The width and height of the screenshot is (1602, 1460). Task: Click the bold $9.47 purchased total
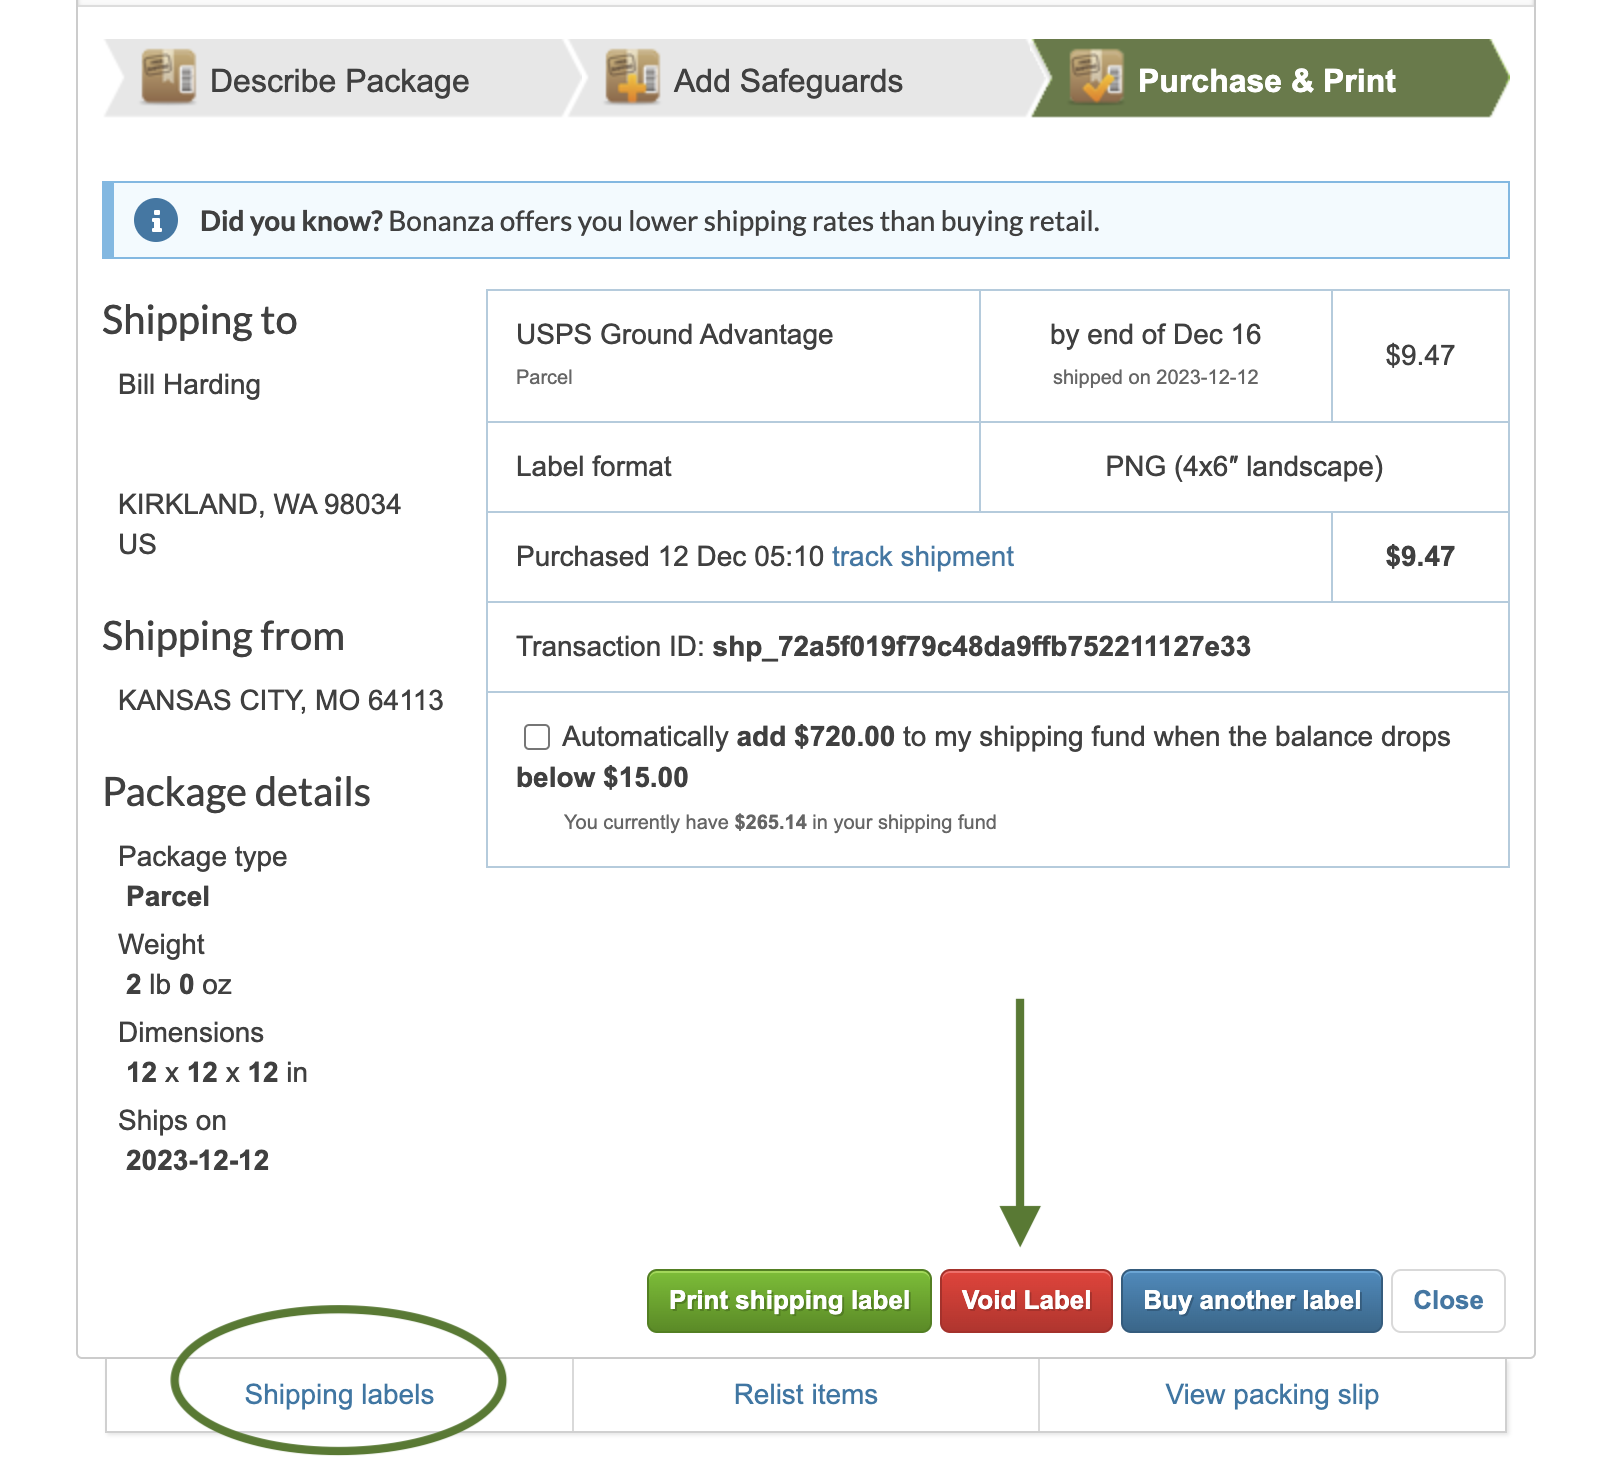(x=1420, y=557)
